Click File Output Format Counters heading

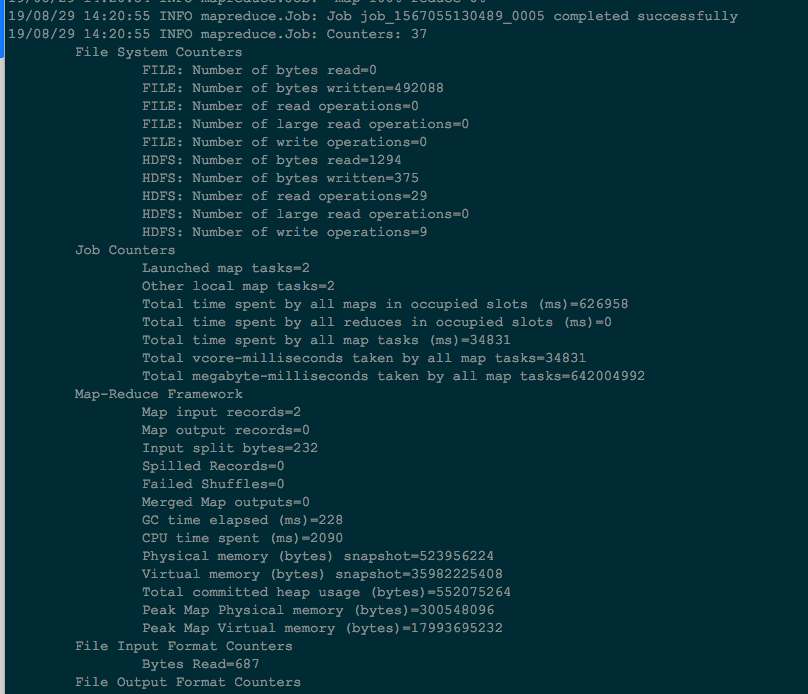188,682
